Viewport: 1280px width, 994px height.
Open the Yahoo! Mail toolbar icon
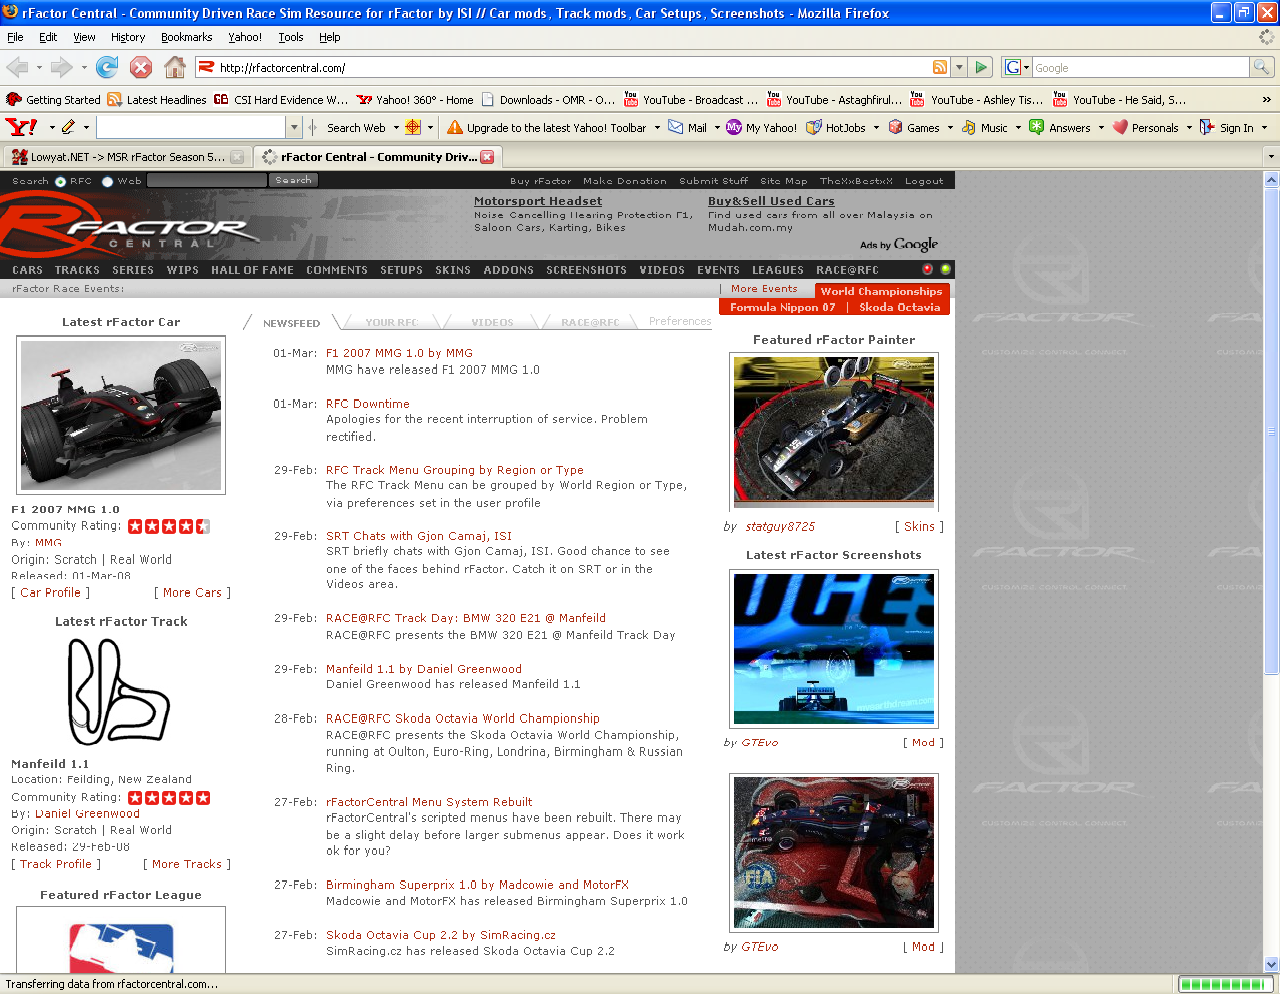[x=676, y=128]
